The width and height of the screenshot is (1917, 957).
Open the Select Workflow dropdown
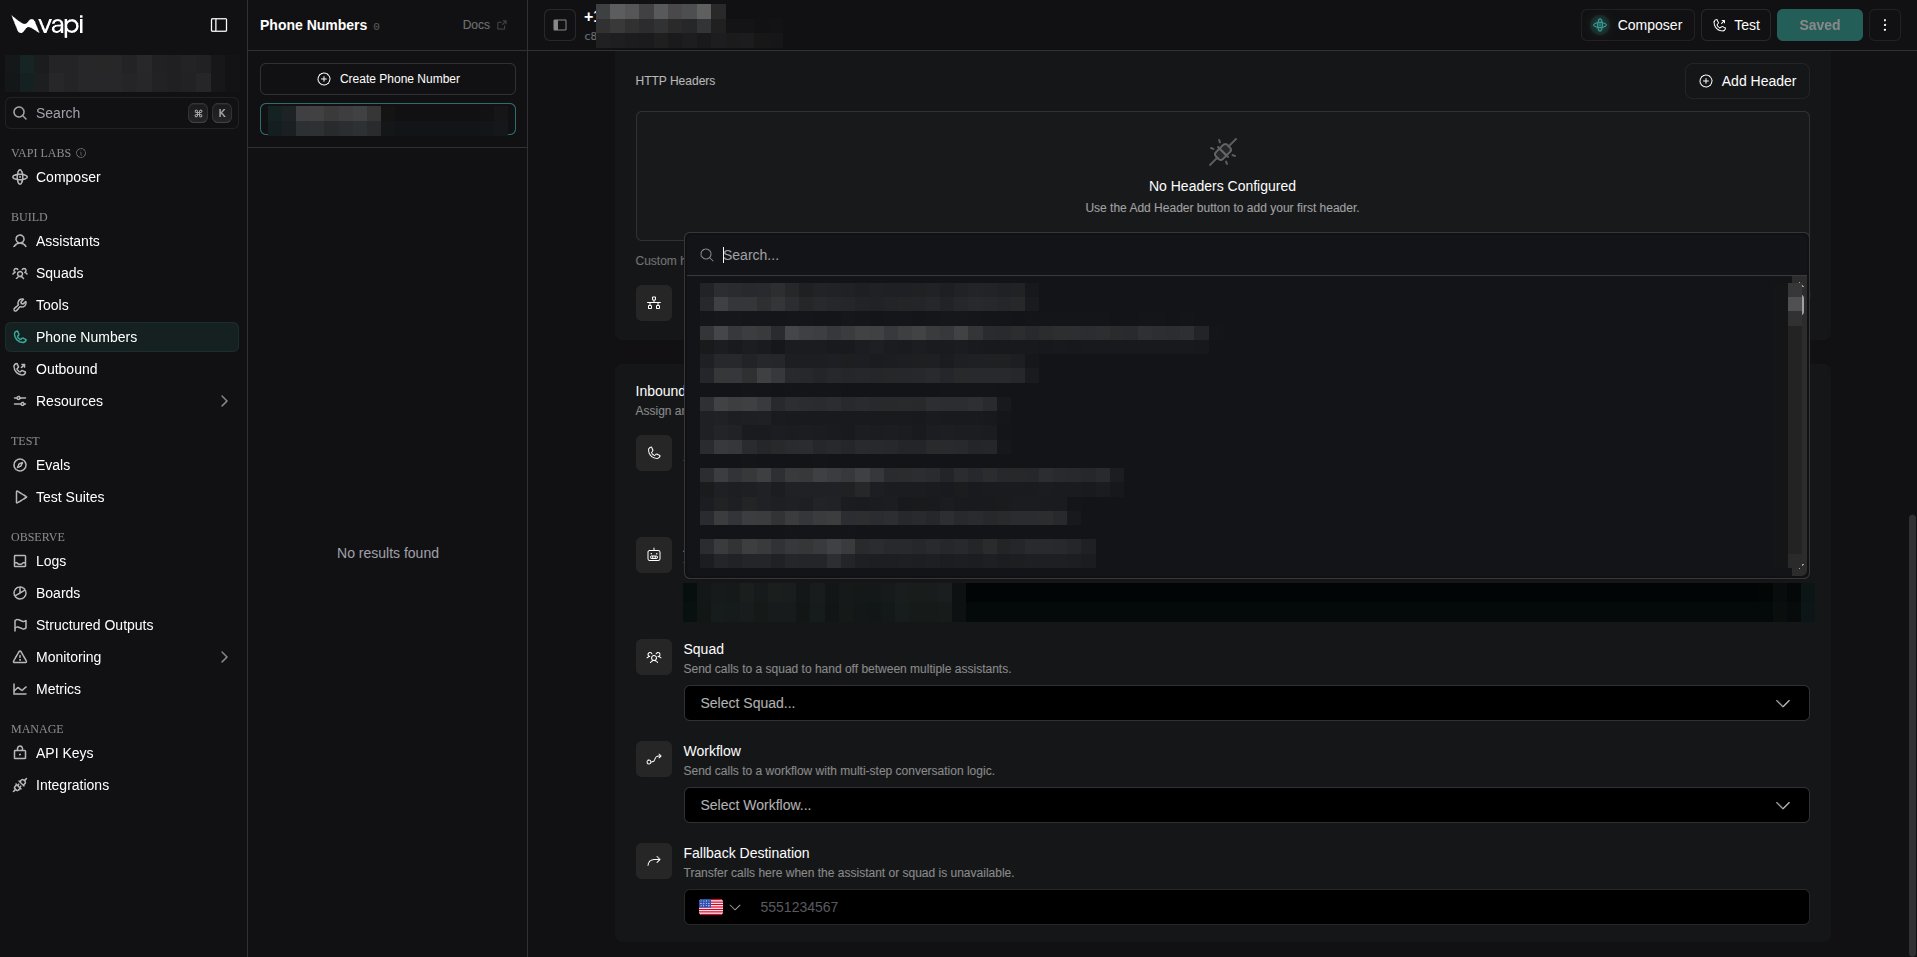(1246, 805)
